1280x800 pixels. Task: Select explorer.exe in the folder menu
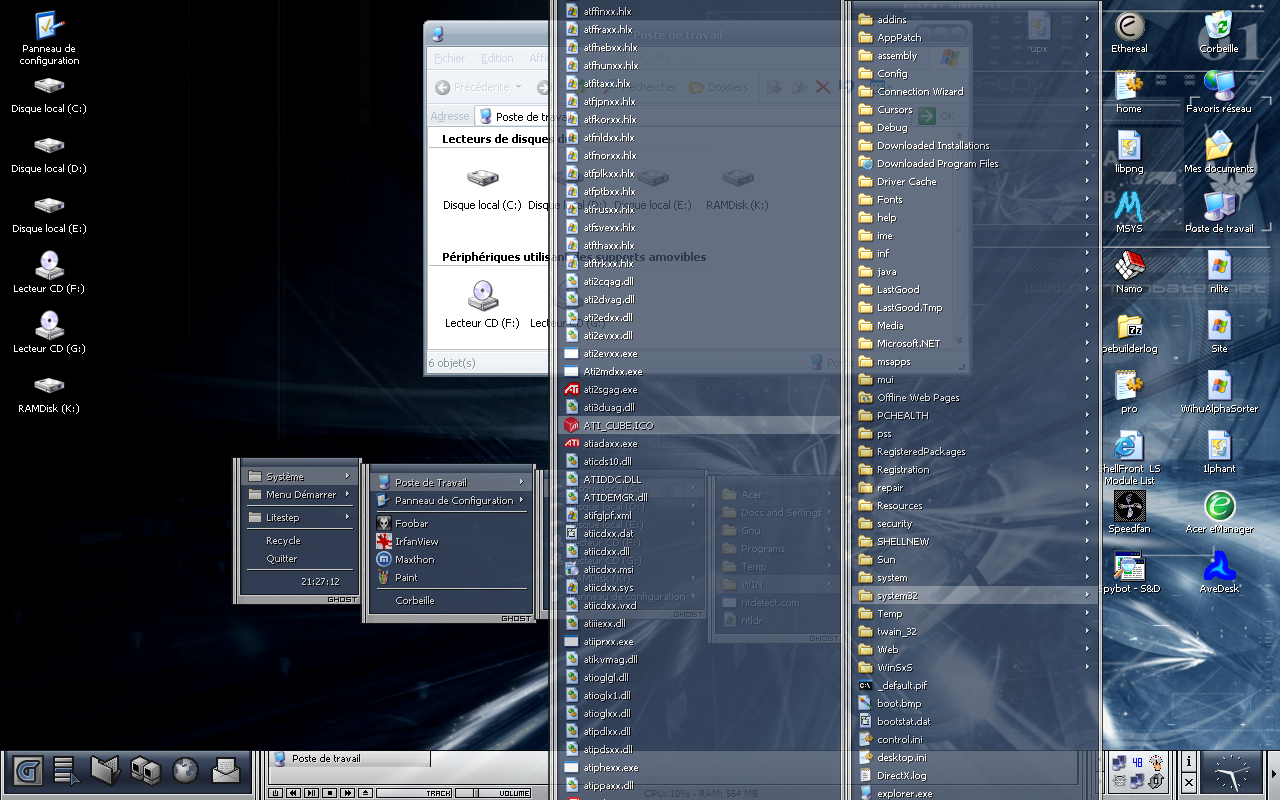[x=975, y=793]
